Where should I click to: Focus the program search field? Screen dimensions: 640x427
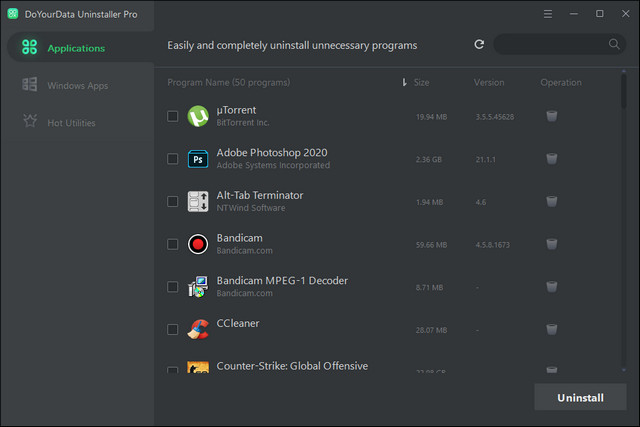(x=550, y=45)
